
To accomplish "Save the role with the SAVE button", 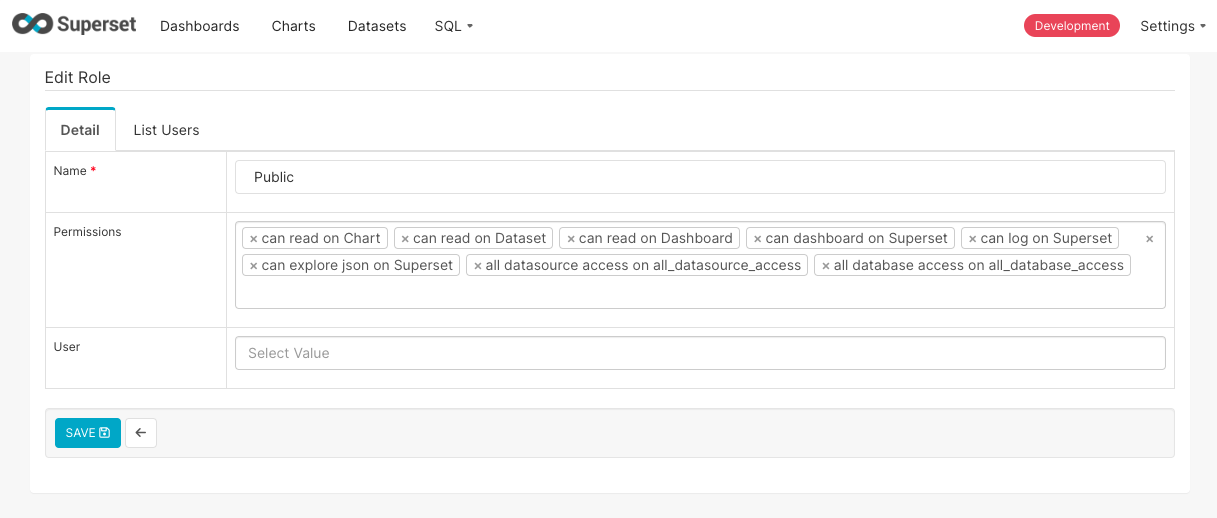I will point(88,433).
